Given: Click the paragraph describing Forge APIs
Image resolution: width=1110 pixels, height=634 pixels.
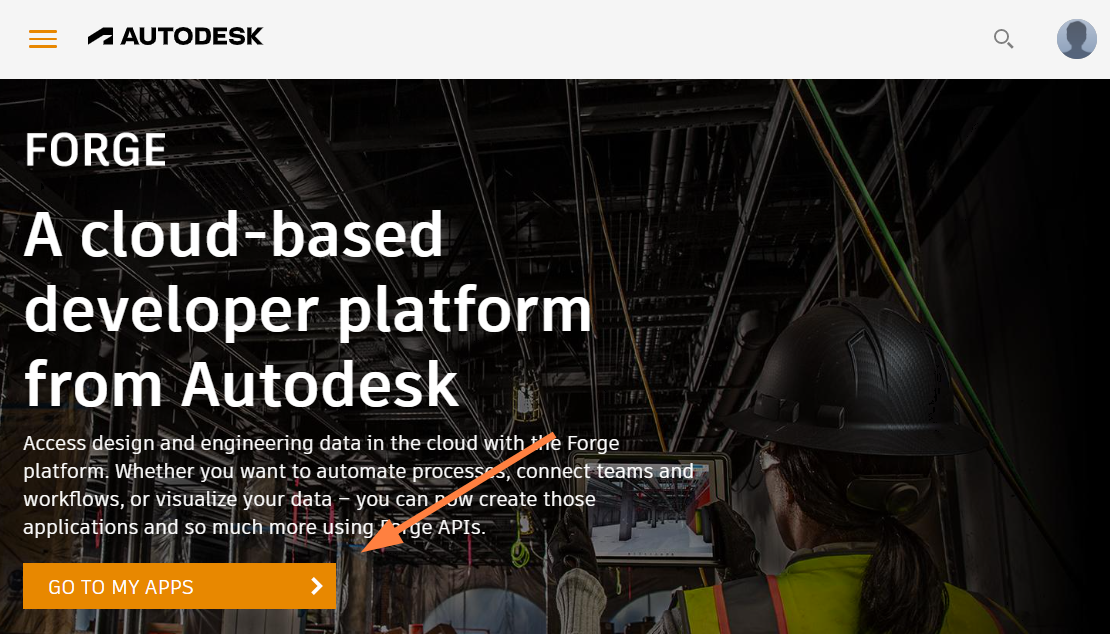Looking at the screenshot, I should tap(300, 485).
